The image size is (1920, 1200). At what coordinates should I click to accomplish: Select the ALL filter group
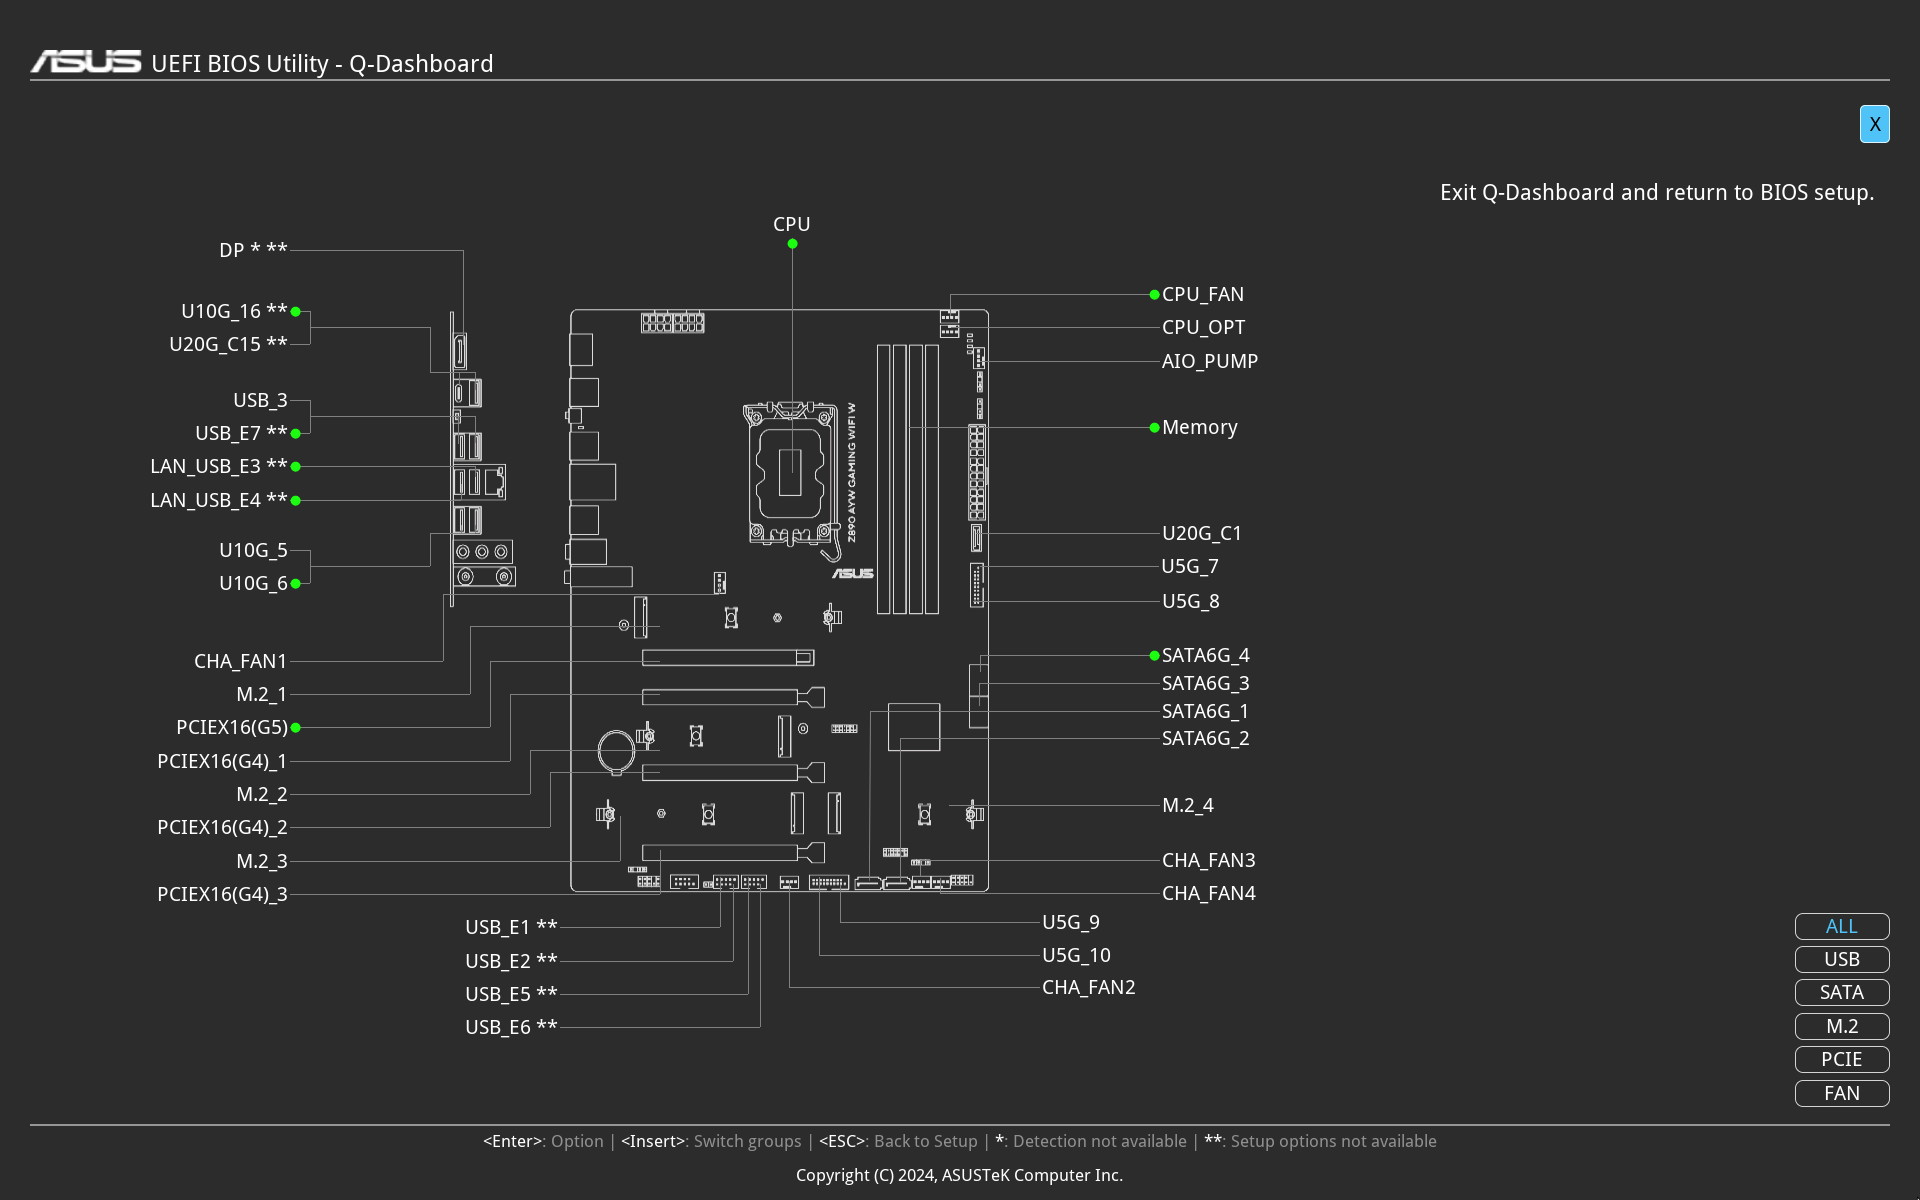point(1841,926)
